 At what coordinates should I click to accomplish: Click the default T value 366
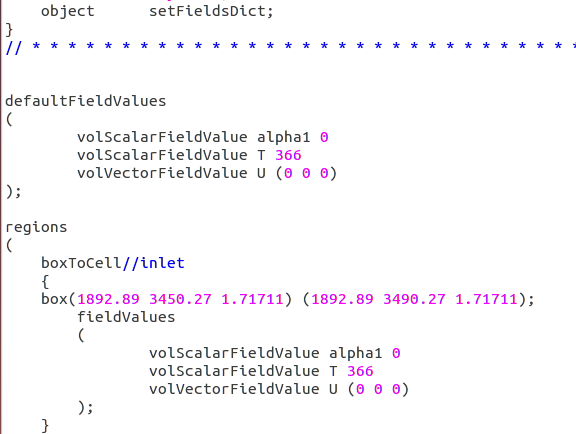coord(288,155)
